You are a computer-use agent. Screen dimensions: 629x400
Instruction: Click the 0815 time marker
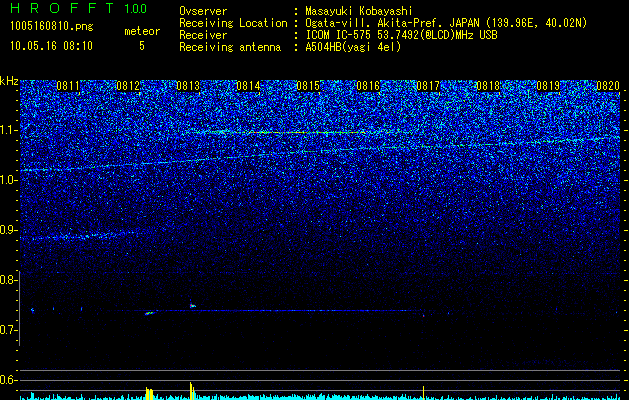click(x=308, y=85)
